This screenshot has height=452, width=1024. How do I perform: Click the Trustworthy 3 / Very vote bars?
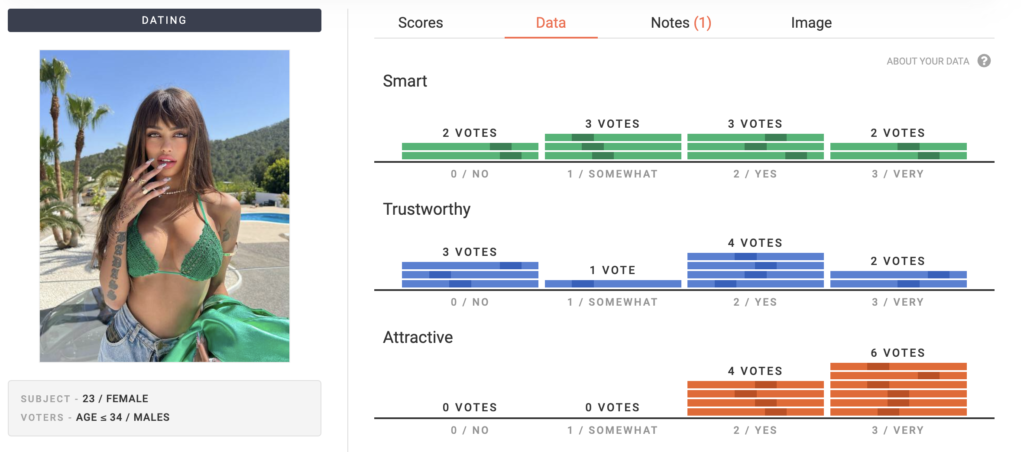tap(899, 279)
